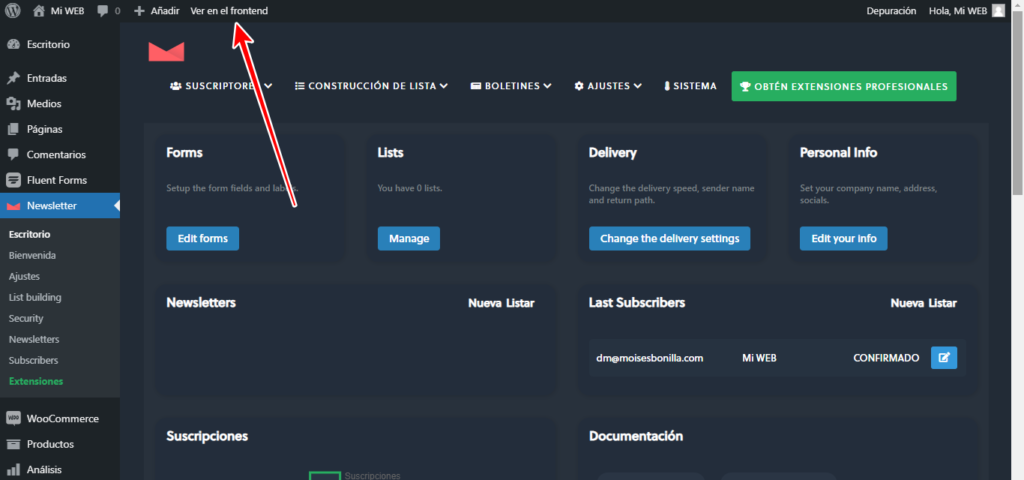Click Listar link in Last Subscribers panel
The height and width of the screenshot is (480, 1024).
942,303
